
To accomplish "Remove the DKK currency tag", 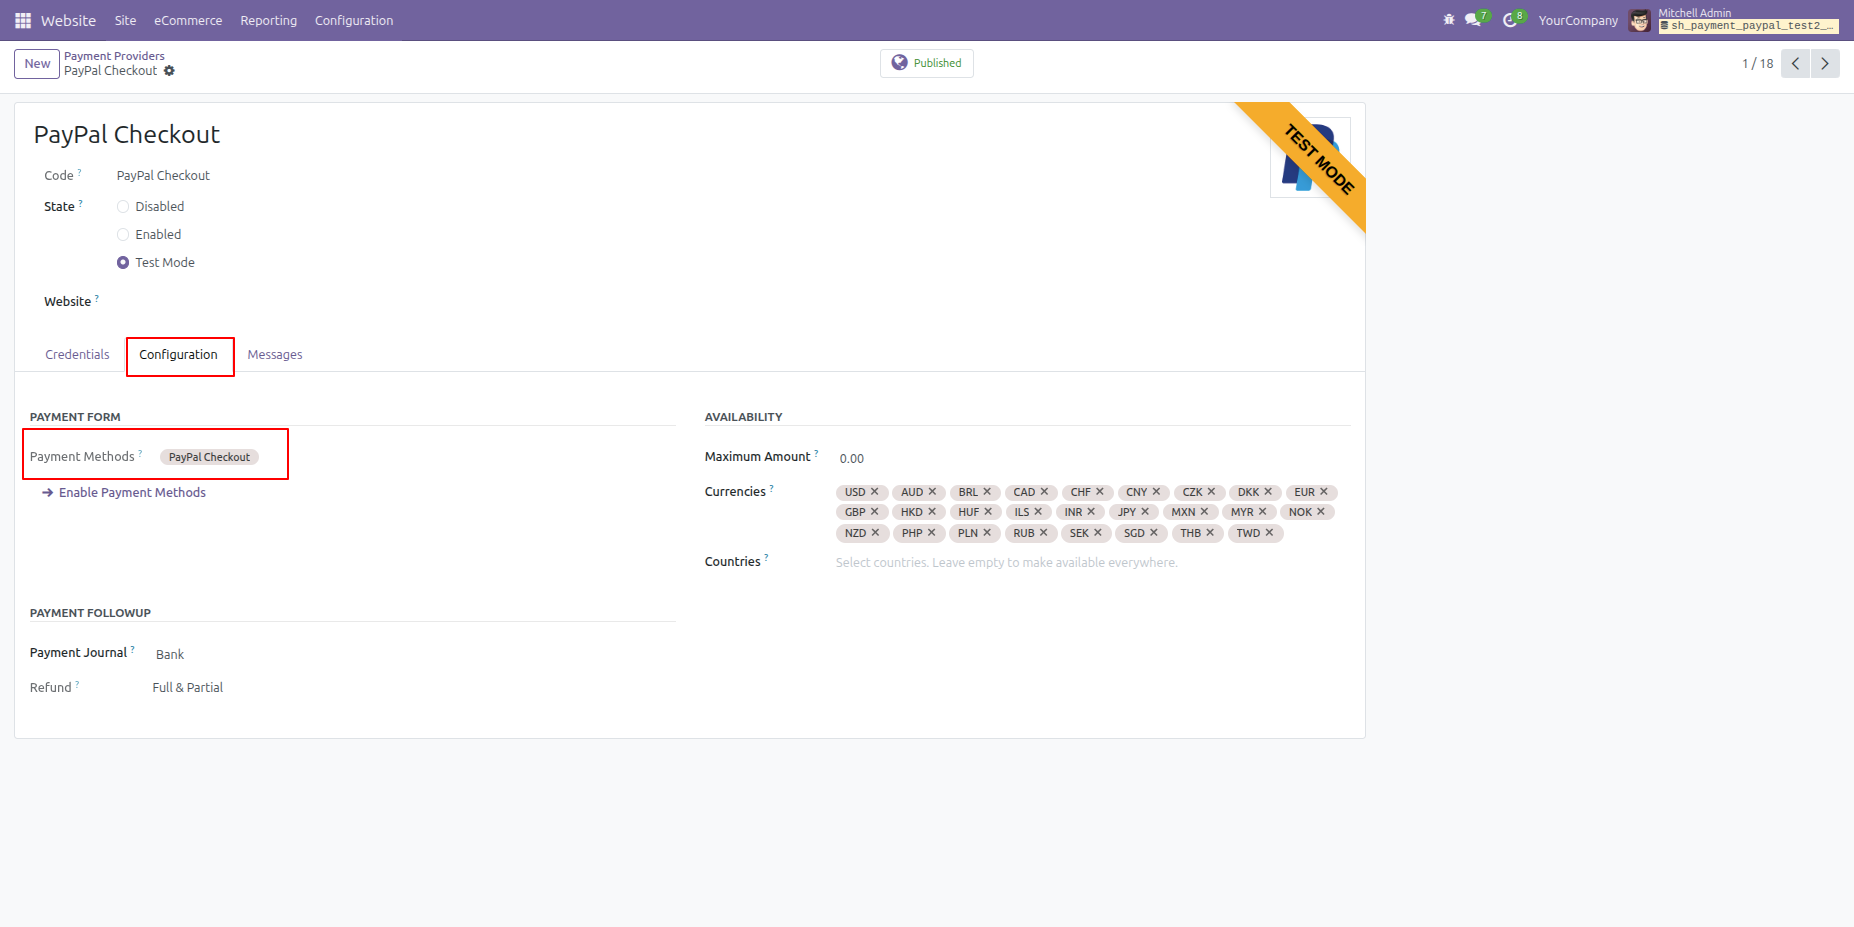I will coord(1268,492).
